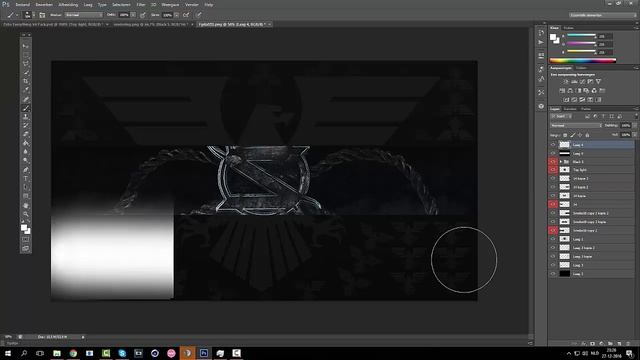Screen dimensions: 640x360
Task: Change screen mode from toolbox bottom icon
Action: [26, 248]
